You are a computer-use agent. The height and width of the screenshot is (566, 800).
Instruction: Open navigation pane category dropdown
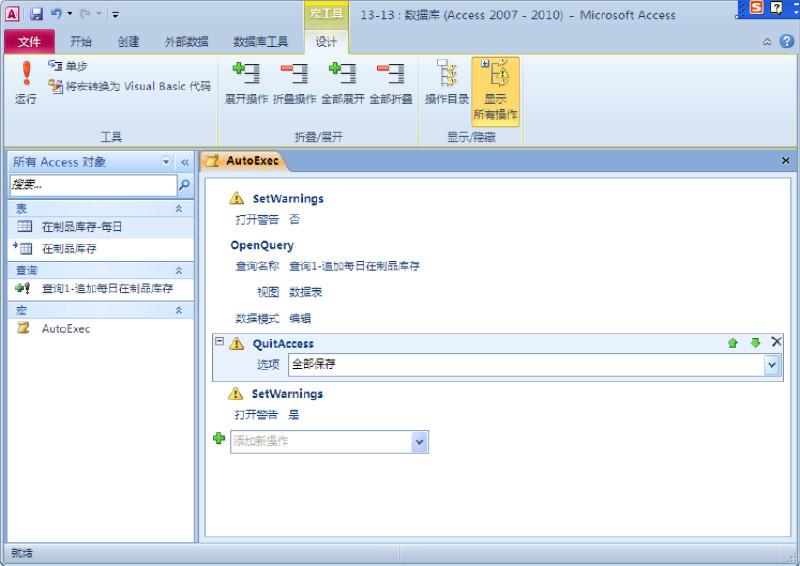pyautogui.click(x=166, y=162)
